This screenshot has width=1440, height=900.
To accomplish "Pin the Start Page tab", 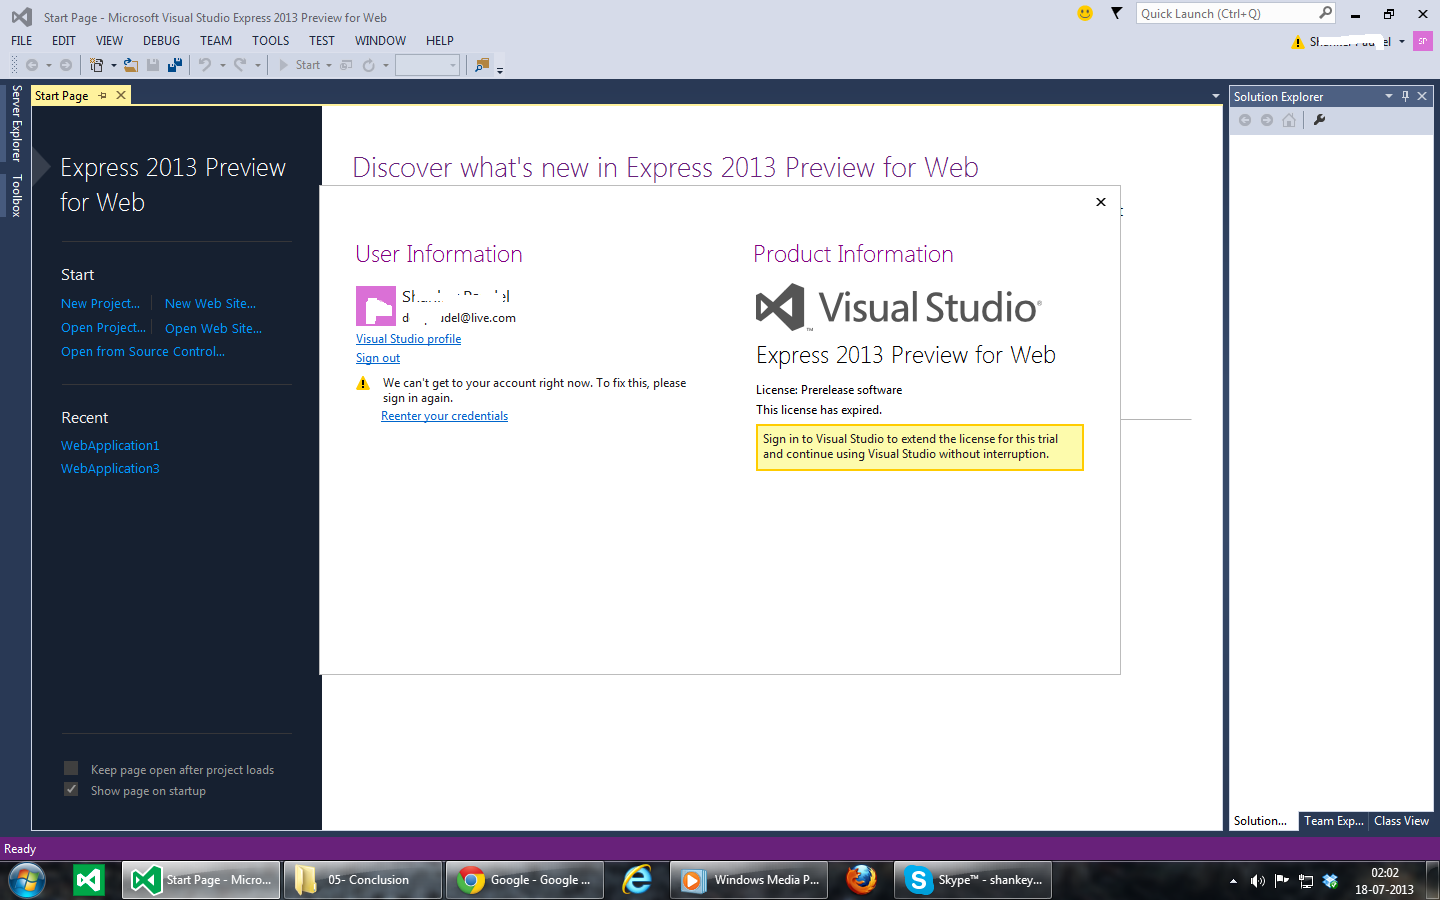I will [102, 96].
